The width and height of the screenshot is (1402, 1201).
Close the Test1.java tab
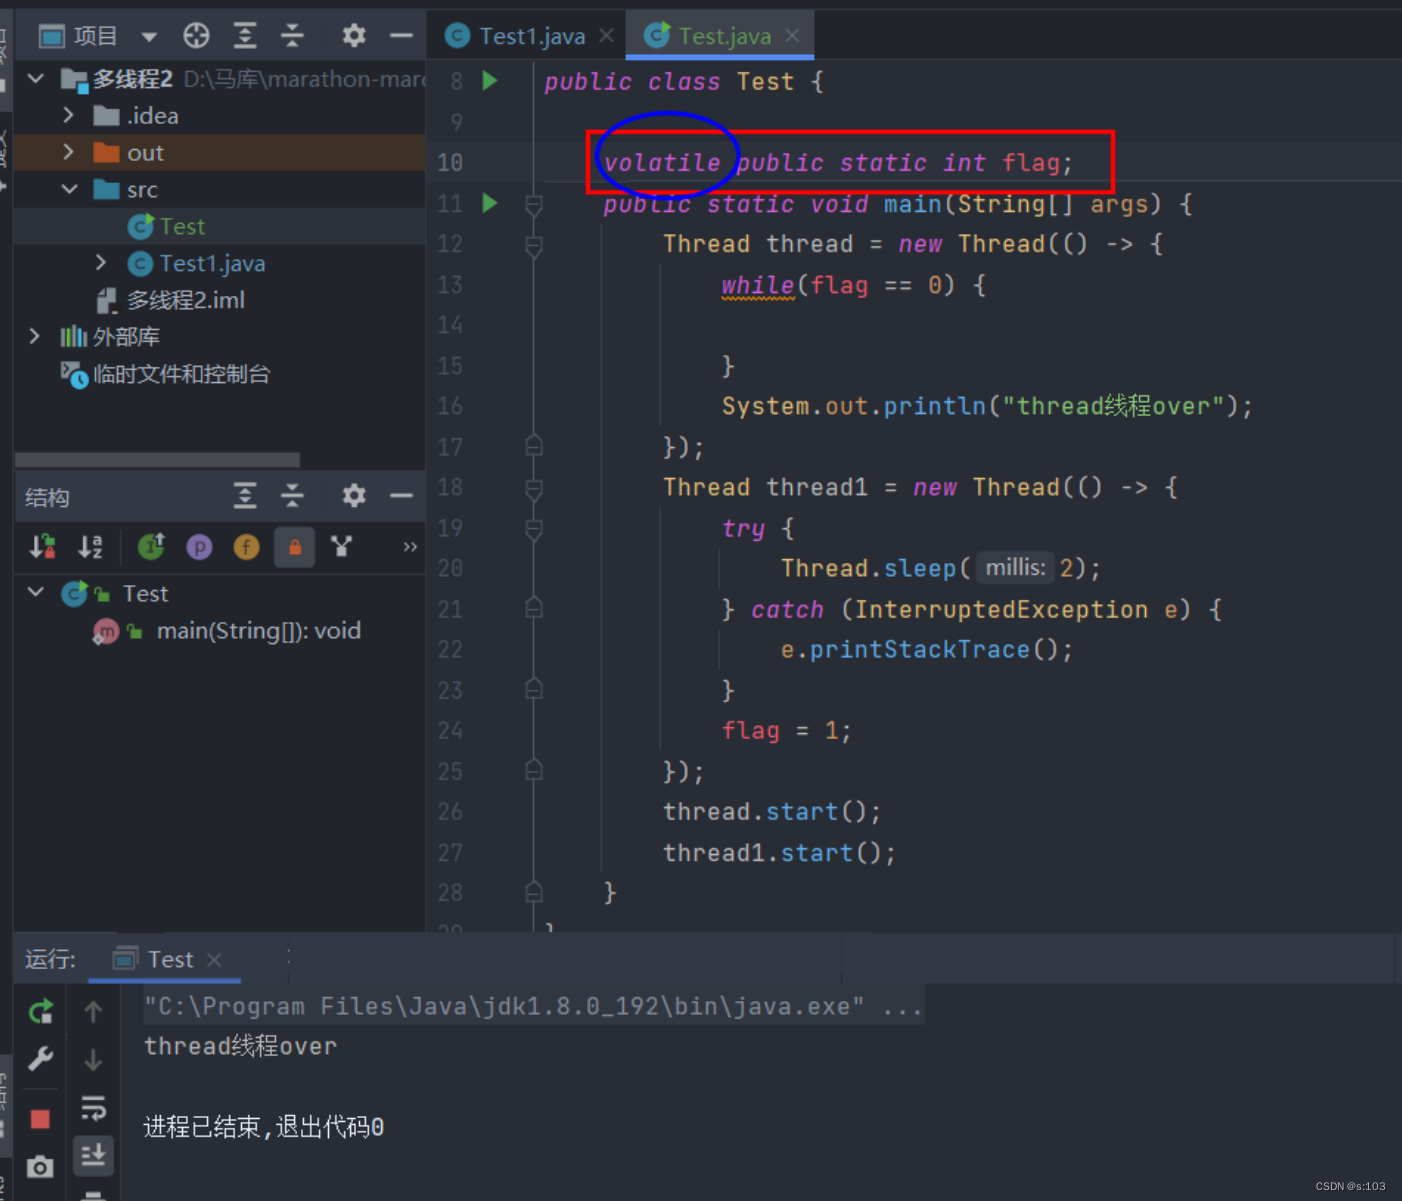(x=606, y=36)
